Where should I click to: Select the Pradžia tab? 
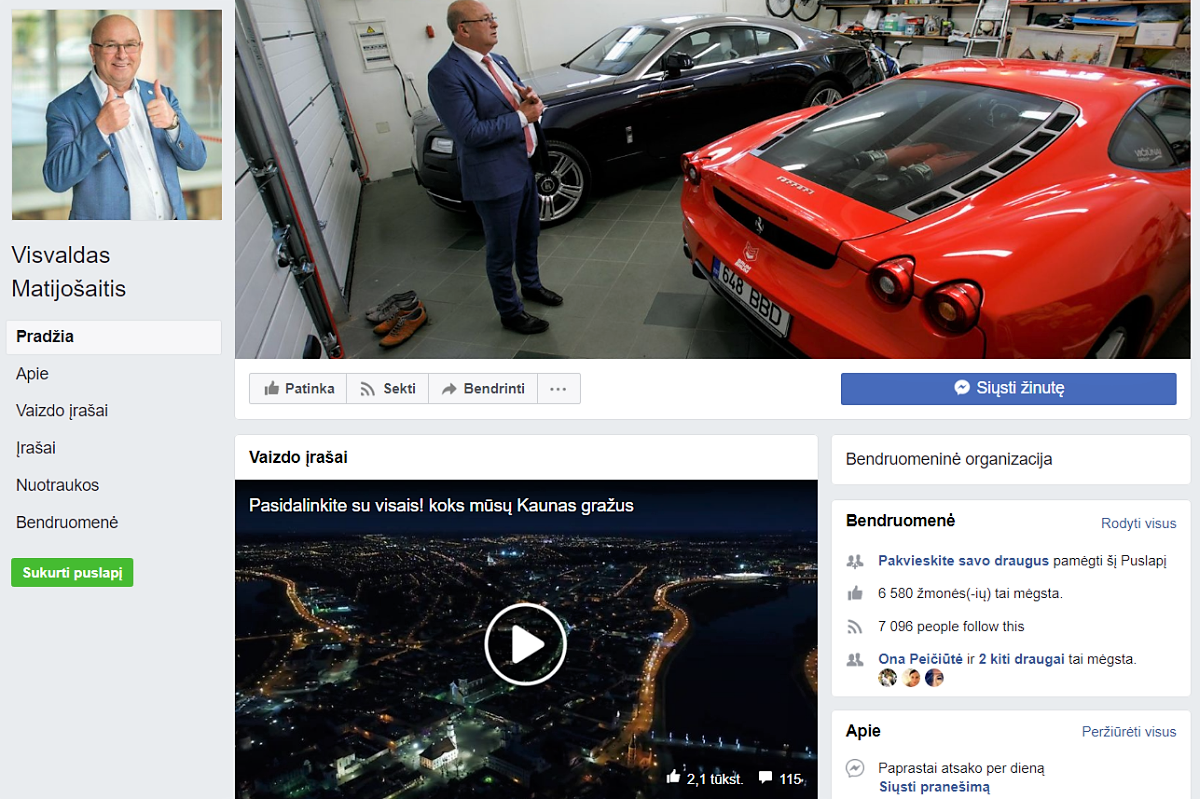pyautogui.click(x=113, y=337)
